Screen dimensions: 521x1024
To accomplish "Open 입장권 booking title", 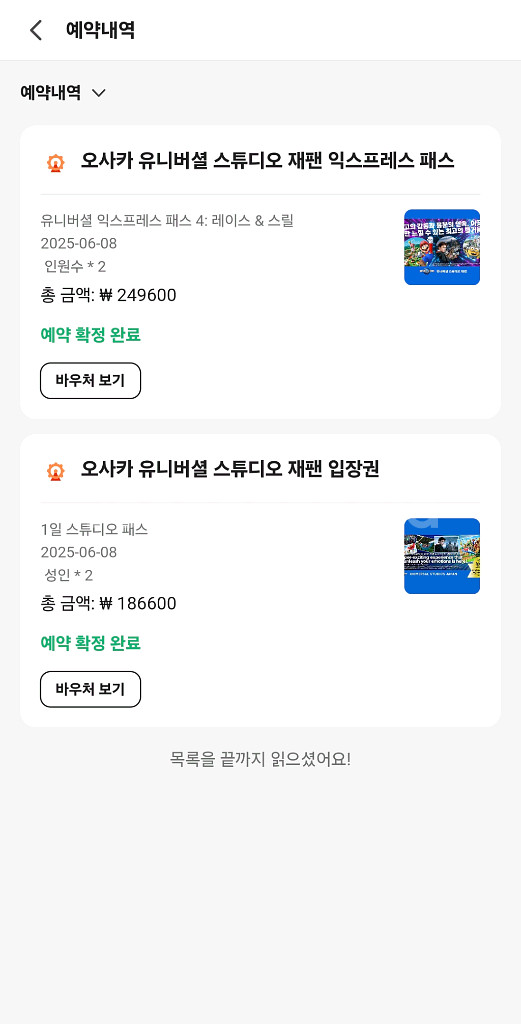I will point(230,469).
